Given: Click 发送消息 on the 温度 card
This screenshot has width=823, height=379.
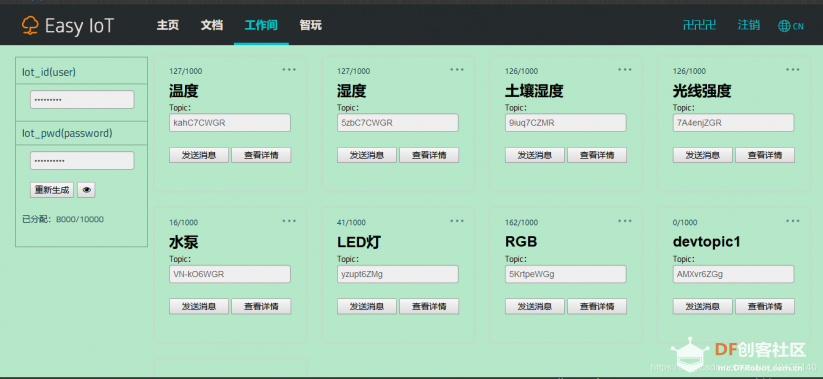Looking at the screenshot, I should pyautogui.click(x=199, y=155).
